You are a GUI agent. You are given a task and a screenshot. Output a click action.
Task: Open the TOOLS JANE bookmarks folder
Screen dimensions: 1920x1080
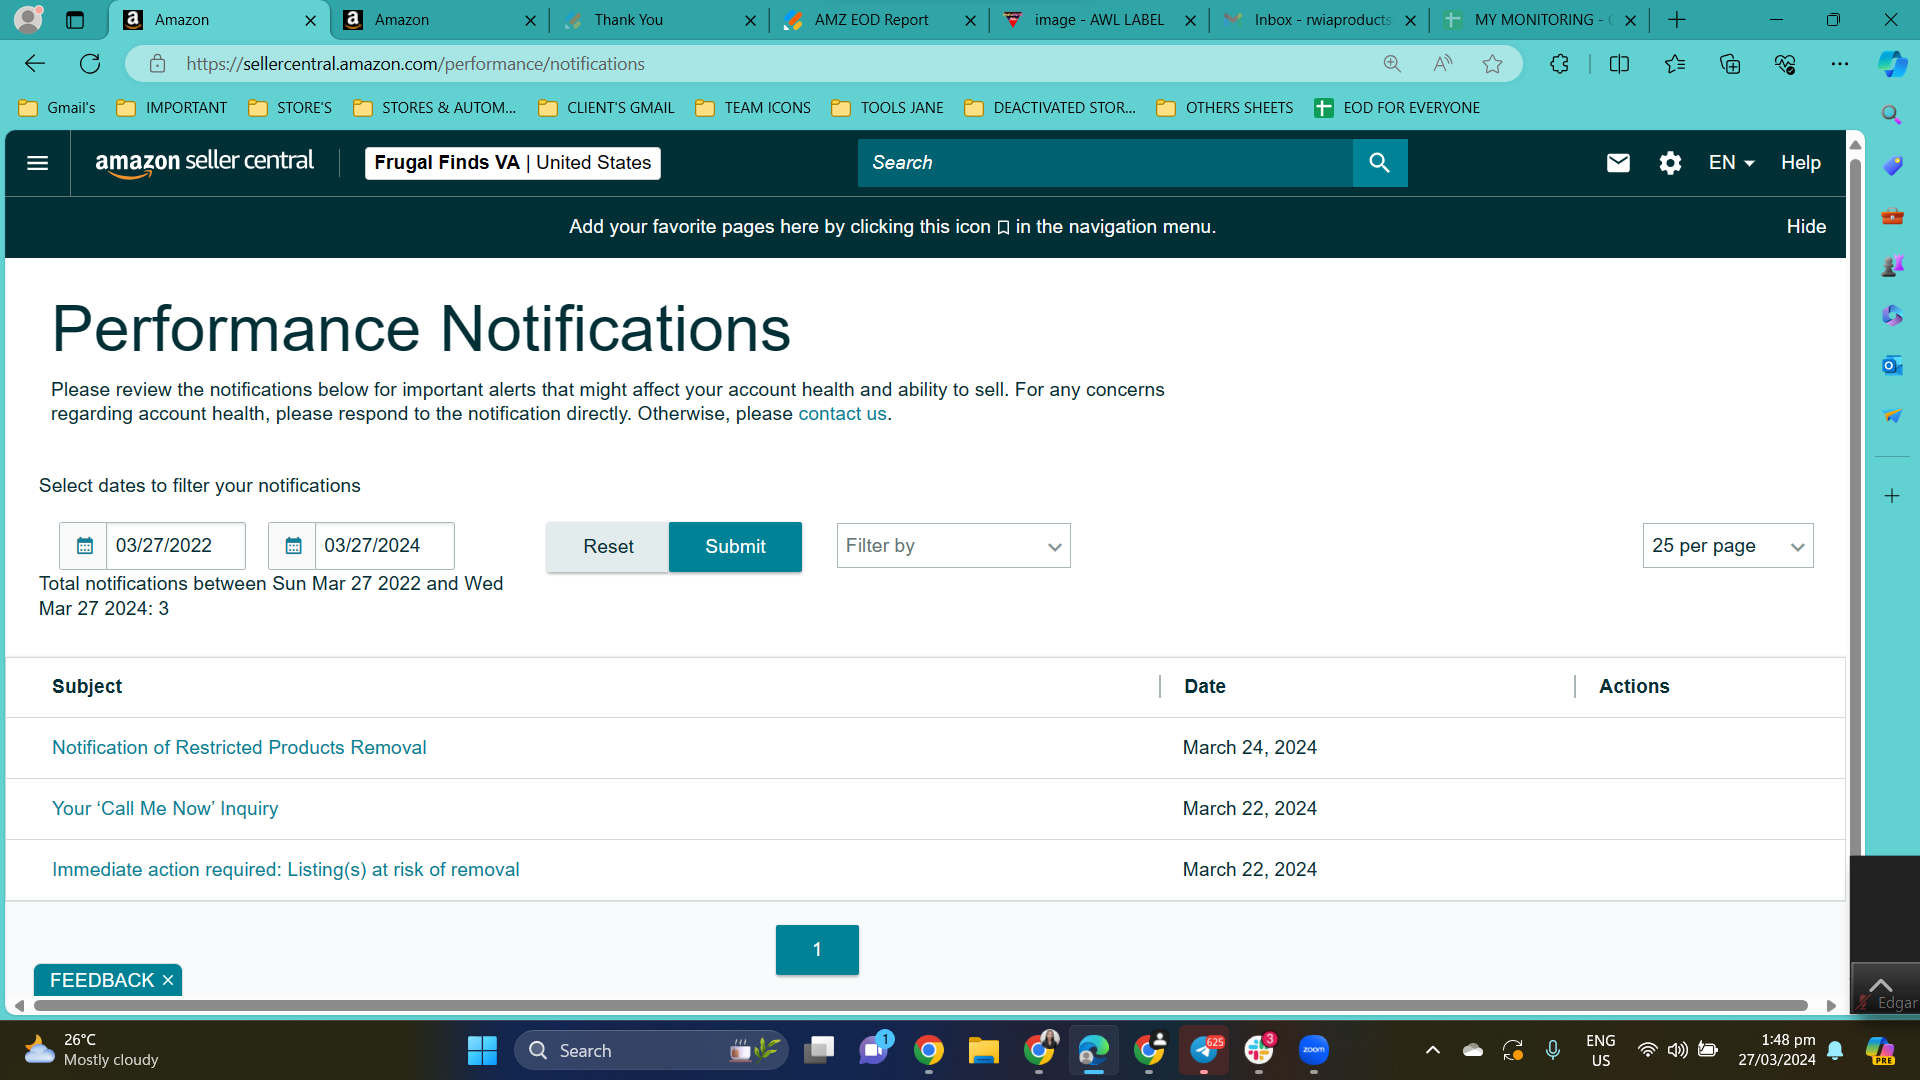point(888,108)
